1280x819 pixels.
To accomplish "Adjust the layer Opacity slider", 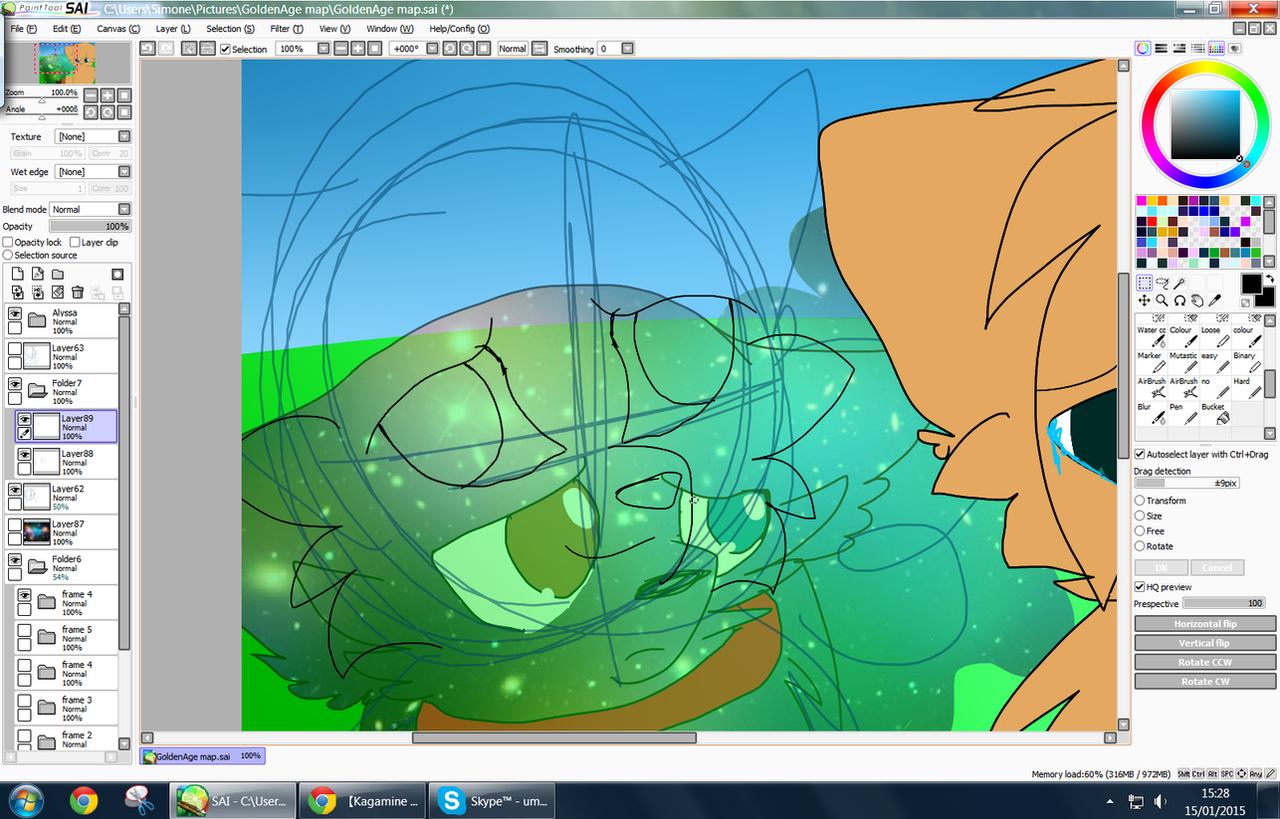I will click(x=90, y=227).
